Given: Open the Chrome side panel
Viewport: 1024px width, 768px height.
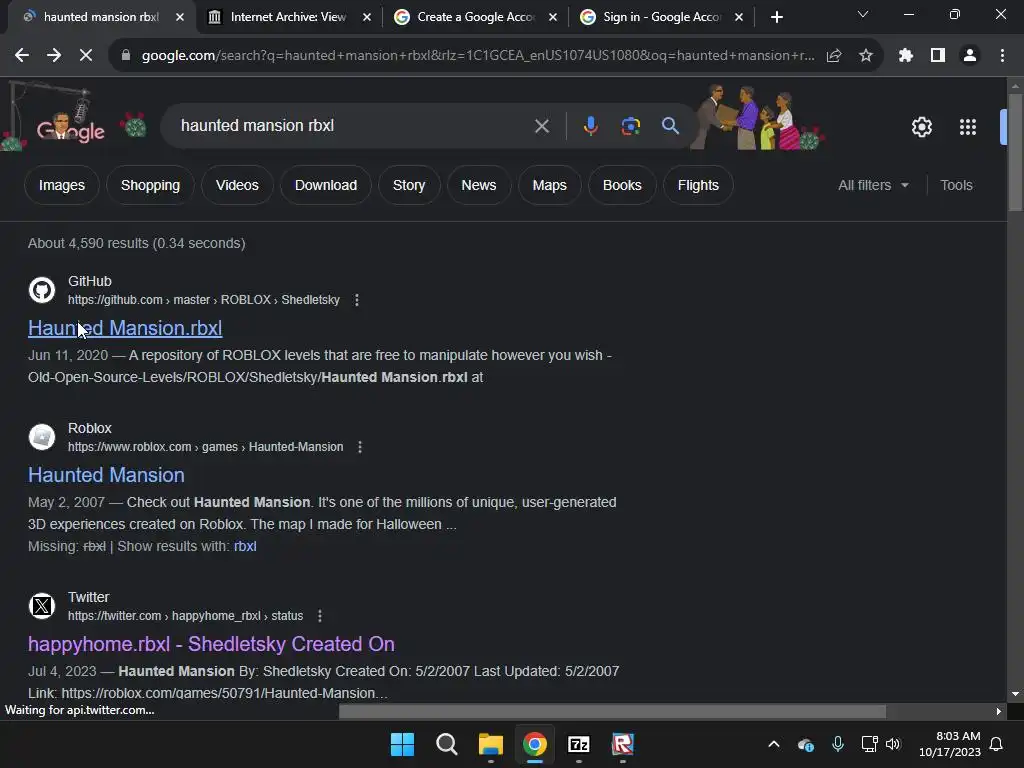Looking at the screenshot, I should click(x=938, y=56).
